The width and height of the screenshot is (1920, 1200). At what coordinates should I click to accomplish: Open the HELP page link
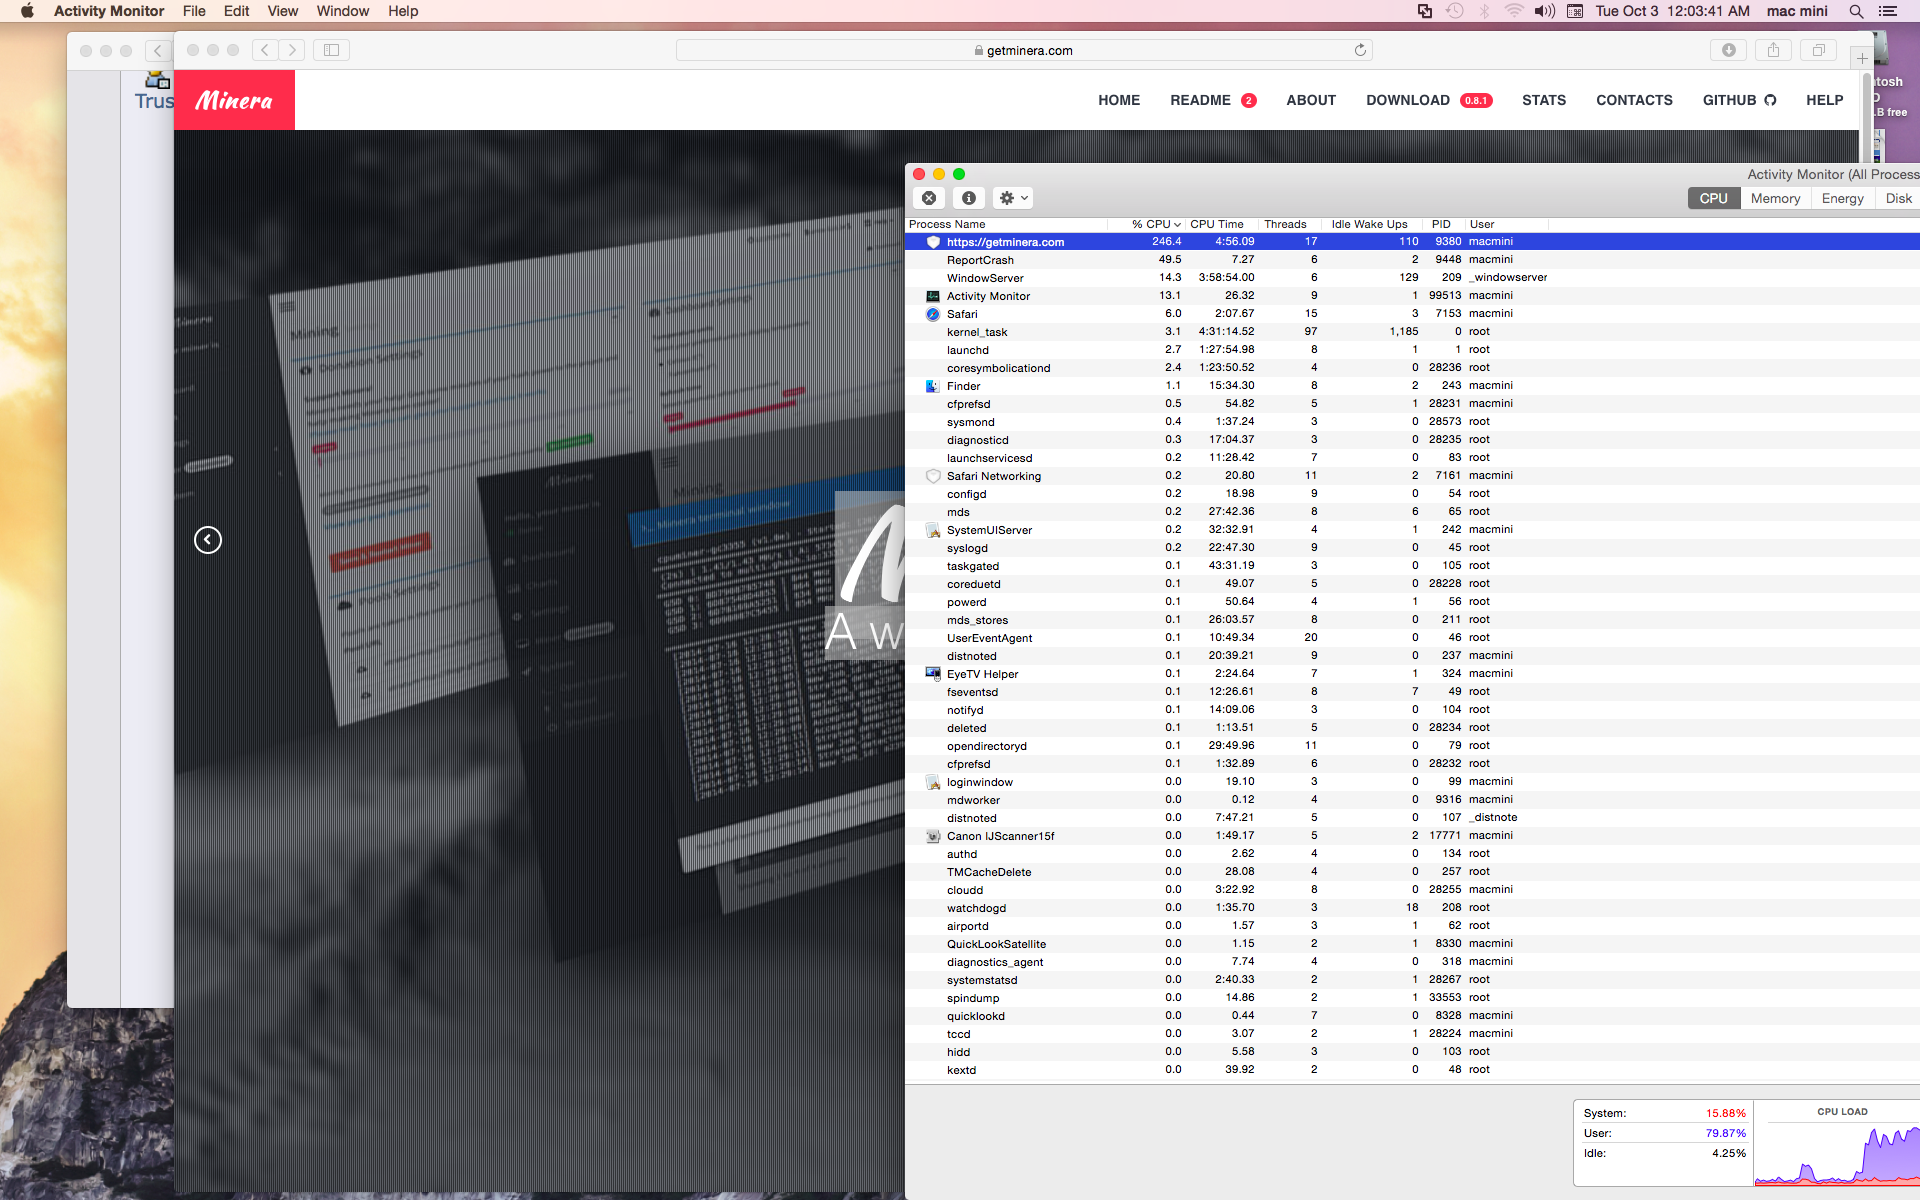(1825, 100)
